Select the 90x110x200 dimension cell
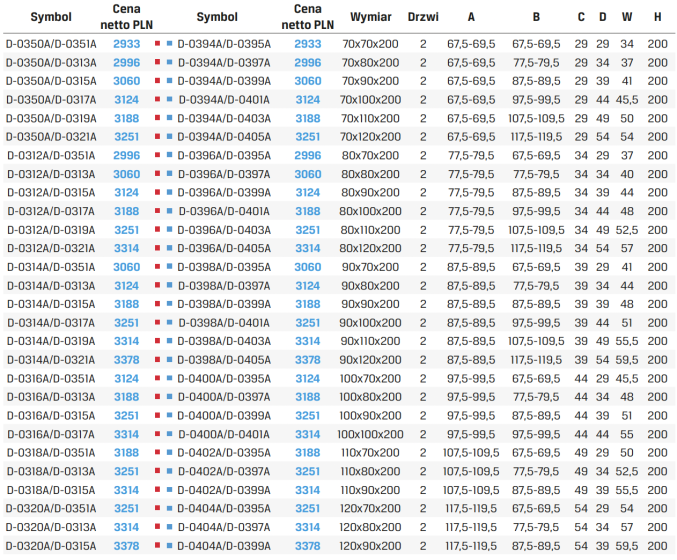Screen dimensions: 677x560 point(370,341)
